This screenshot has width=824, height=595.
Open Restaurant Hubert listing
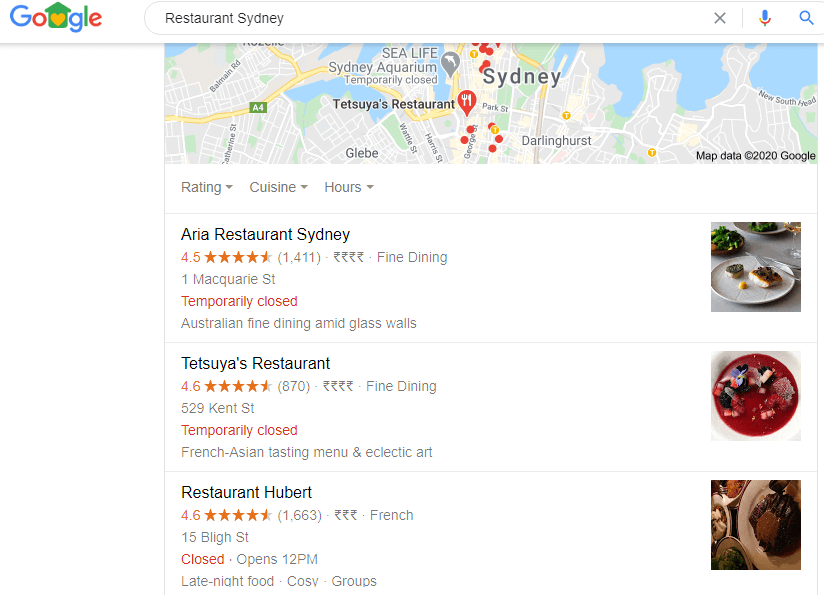tap(246, 493)
